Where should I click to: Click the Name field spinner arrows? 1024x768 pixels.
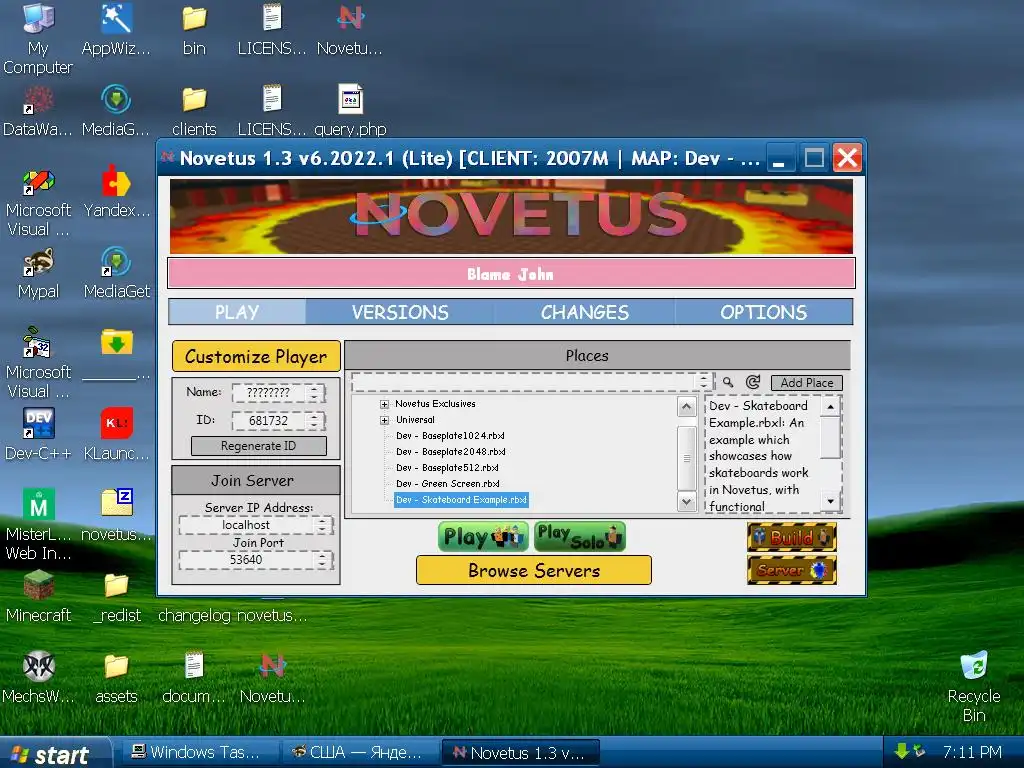(x=314, y=392)
